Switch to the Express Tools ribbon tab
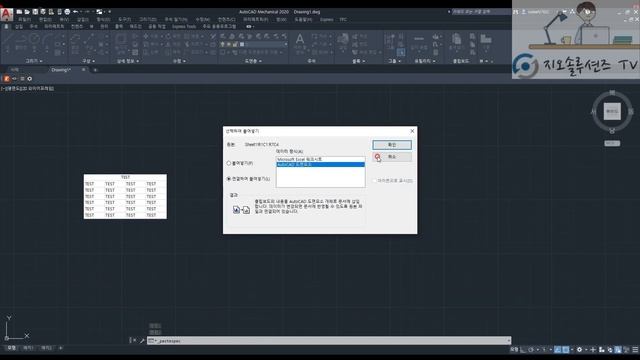Screen dimensions: 640x360 point(184,27)
